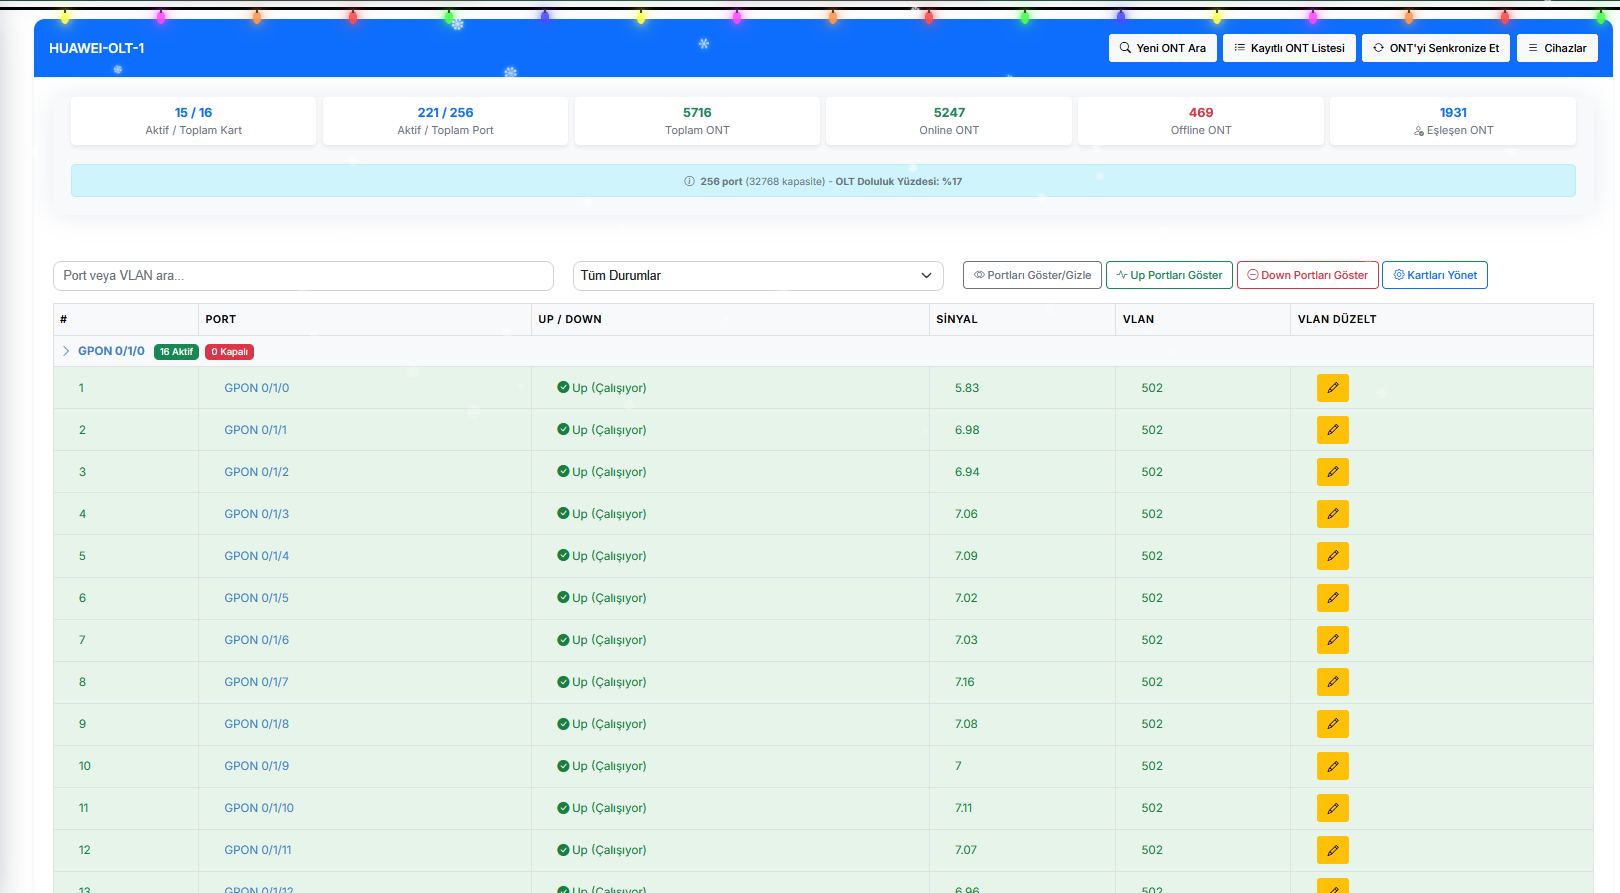Edit VLAN on GPON 0/1/5 row

[x=1332, y=598]
